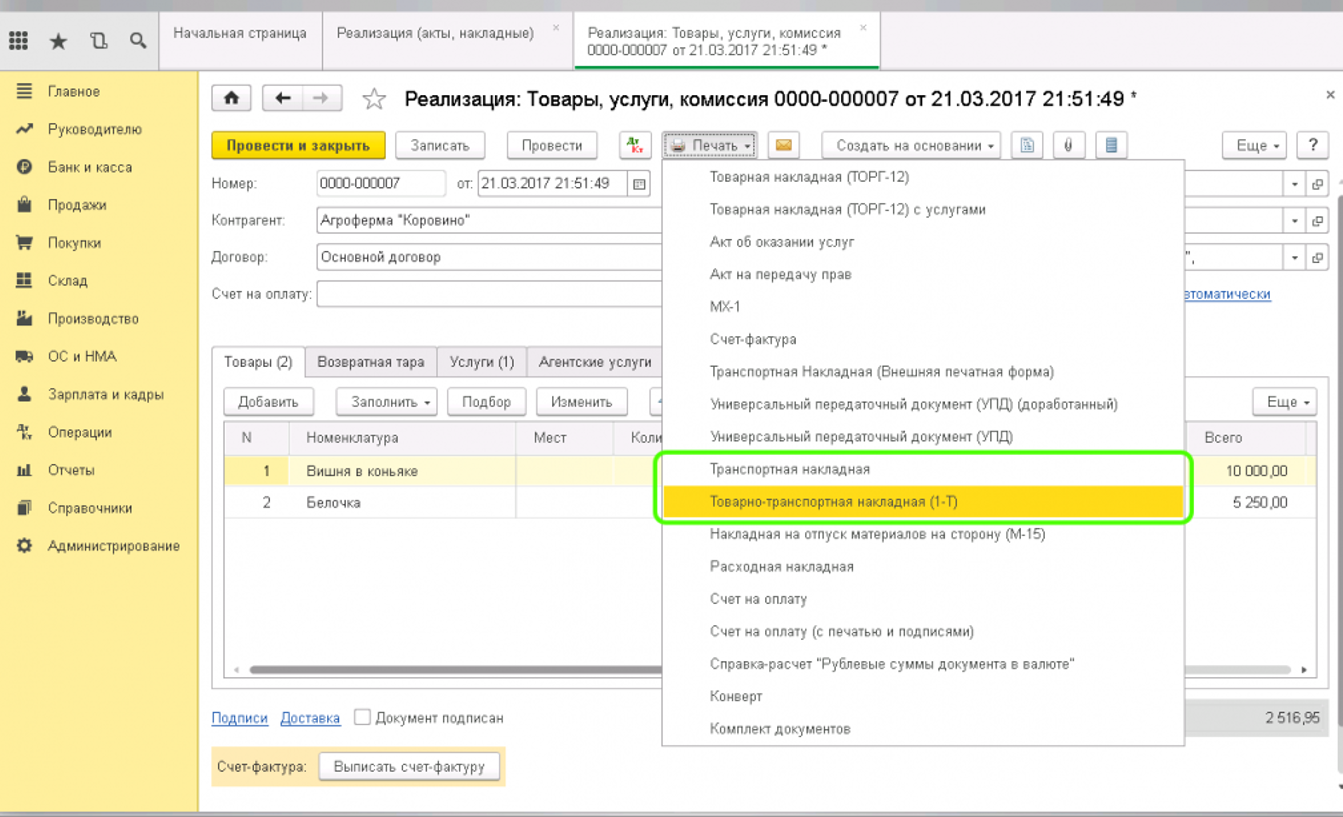Viewport: 1343px width, 817px height.
Task: Click the paperclip attachments icon
Action: pos(1068,145)
